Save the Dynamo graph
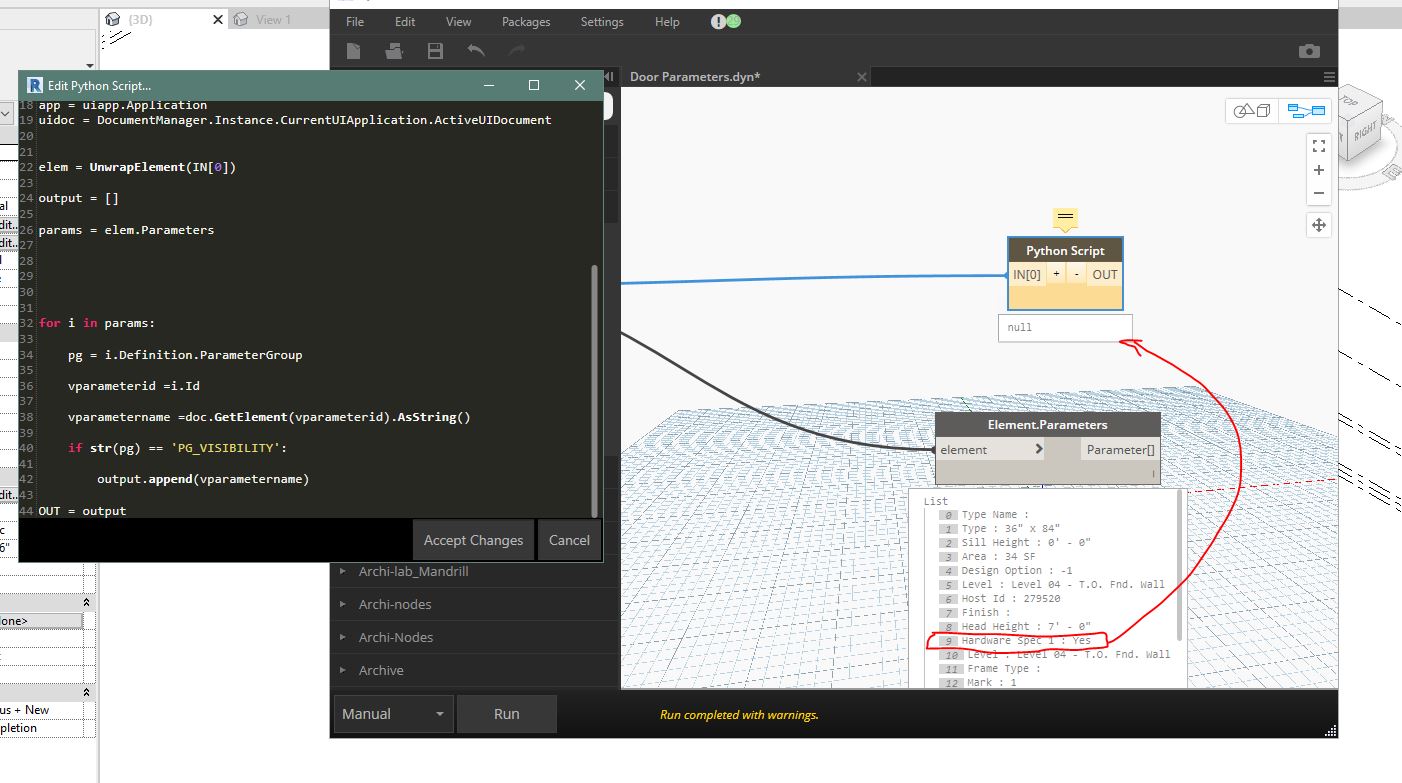1402x783 pixels. (435, 51)
